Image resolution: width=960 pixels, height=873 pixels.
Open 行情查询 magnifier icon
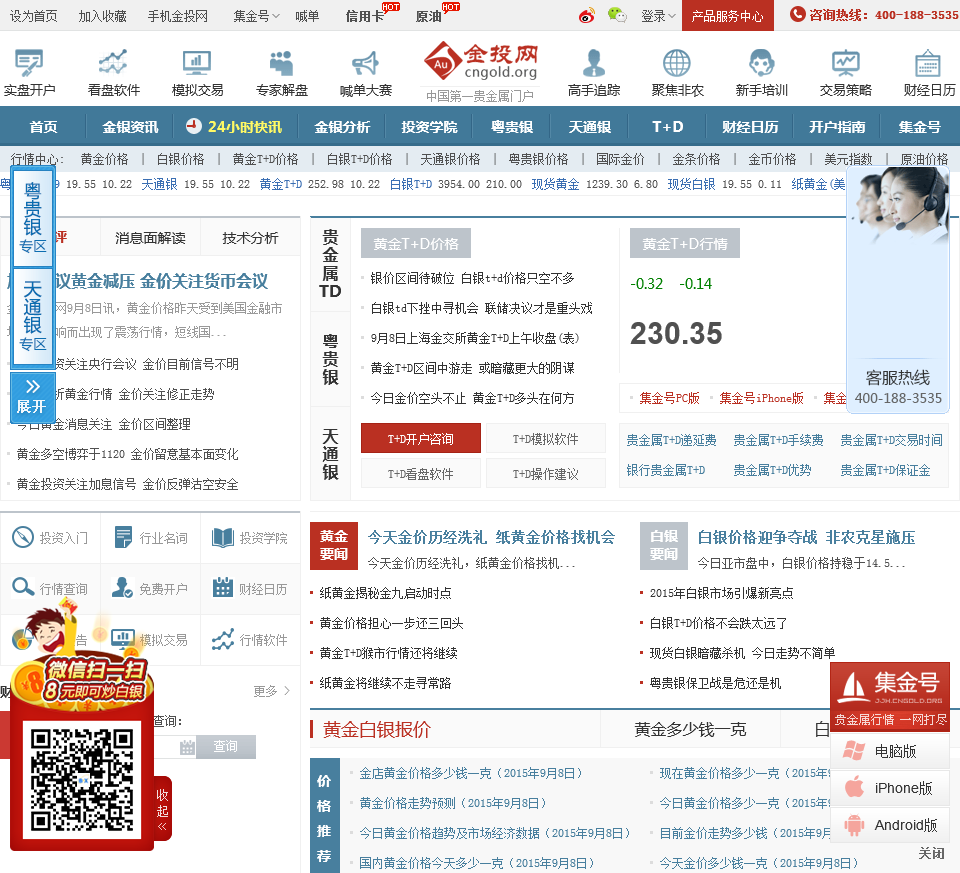pyautogui.click(x=23, y=587)
